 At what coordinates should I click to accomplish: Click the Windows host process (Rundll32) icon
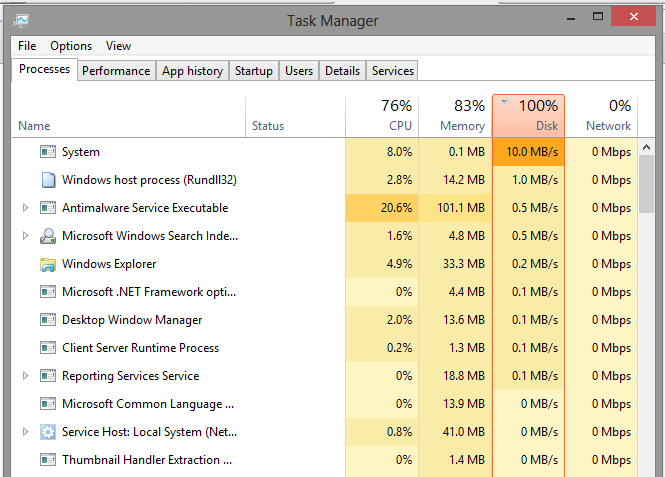pyautogui.click(x=47, y=180)
